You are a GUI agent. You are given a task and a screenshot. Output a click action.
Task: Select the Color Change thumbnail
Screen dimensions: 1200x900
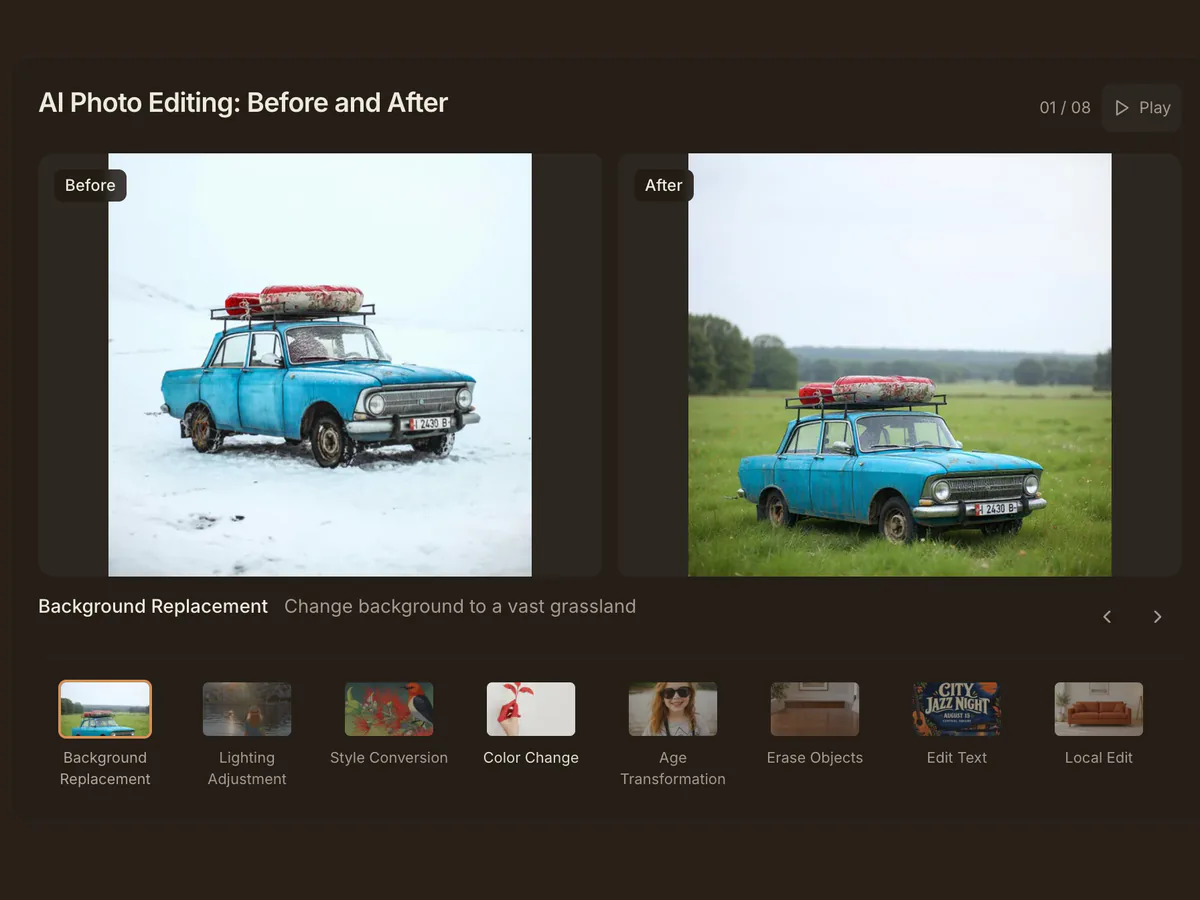(531, 709)
